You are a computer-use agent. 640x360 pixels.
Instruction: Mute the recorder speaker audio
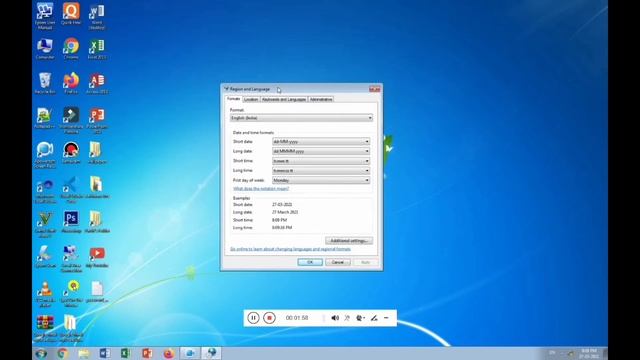click(x=335, y=318)
